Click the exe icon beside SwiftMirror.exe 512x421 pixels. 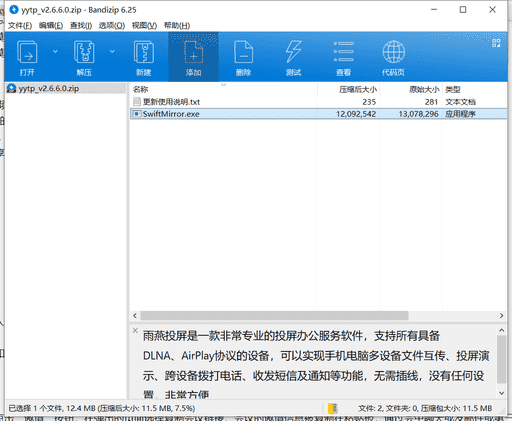pyautogui.click(x=137, y=114)
